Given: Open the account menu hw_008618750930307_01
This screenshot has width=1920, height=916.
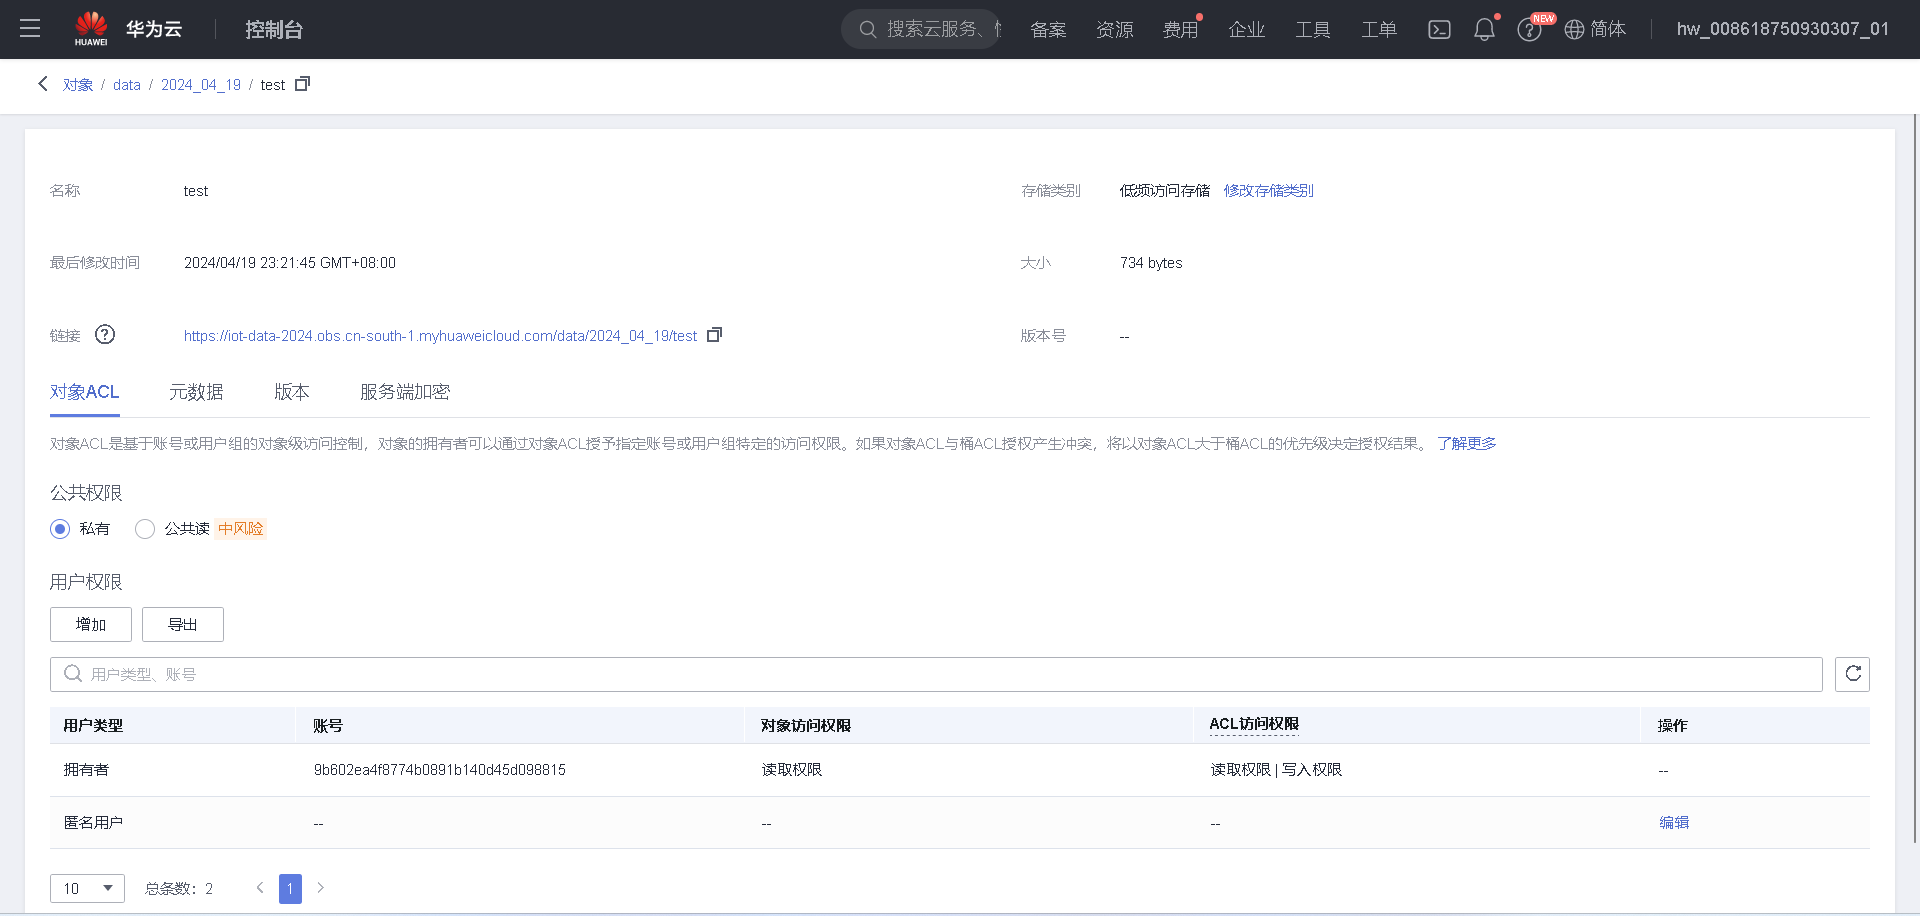Looking at the screenshot, I should [x=1784, y=29].
